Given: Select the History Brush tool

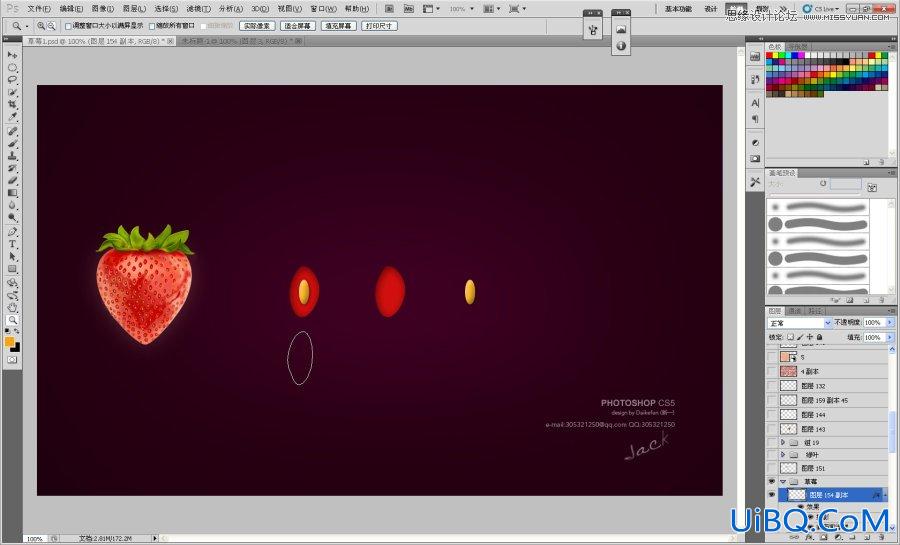Looking at the screenshot, I should click(x=12, y=168).
